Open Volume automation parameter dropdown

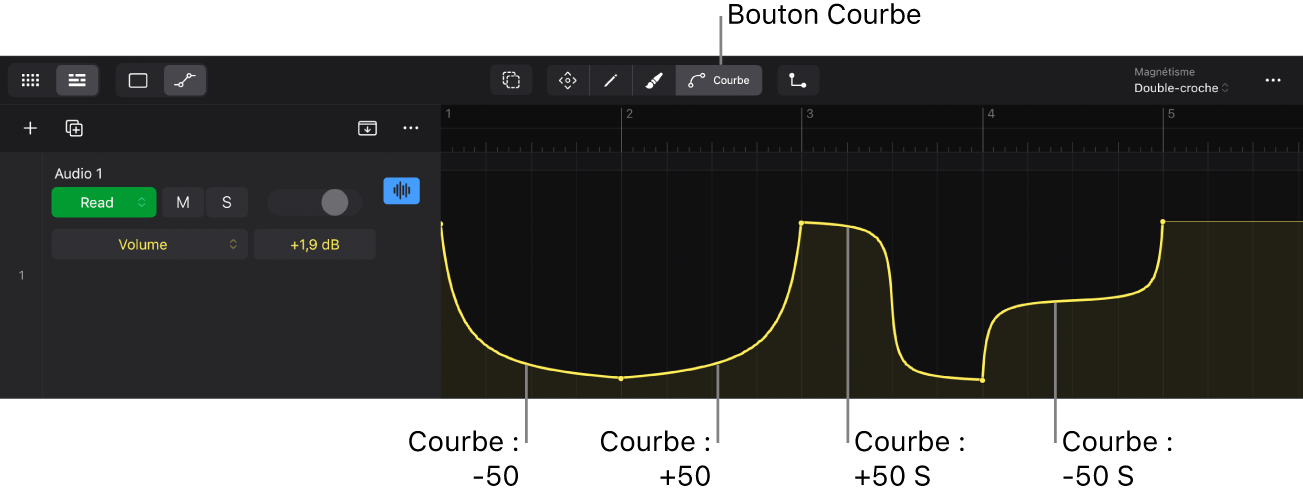click(149, 244)
